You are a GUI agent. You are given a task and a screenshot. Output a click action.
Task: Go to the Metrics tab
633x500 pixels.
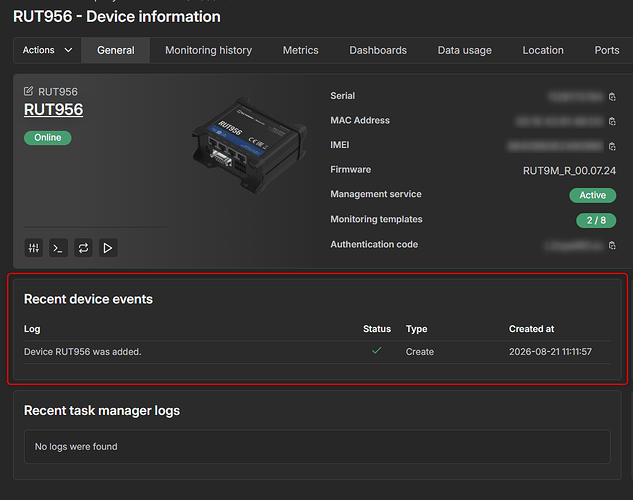pyautogui.click(x=300, y=50)
